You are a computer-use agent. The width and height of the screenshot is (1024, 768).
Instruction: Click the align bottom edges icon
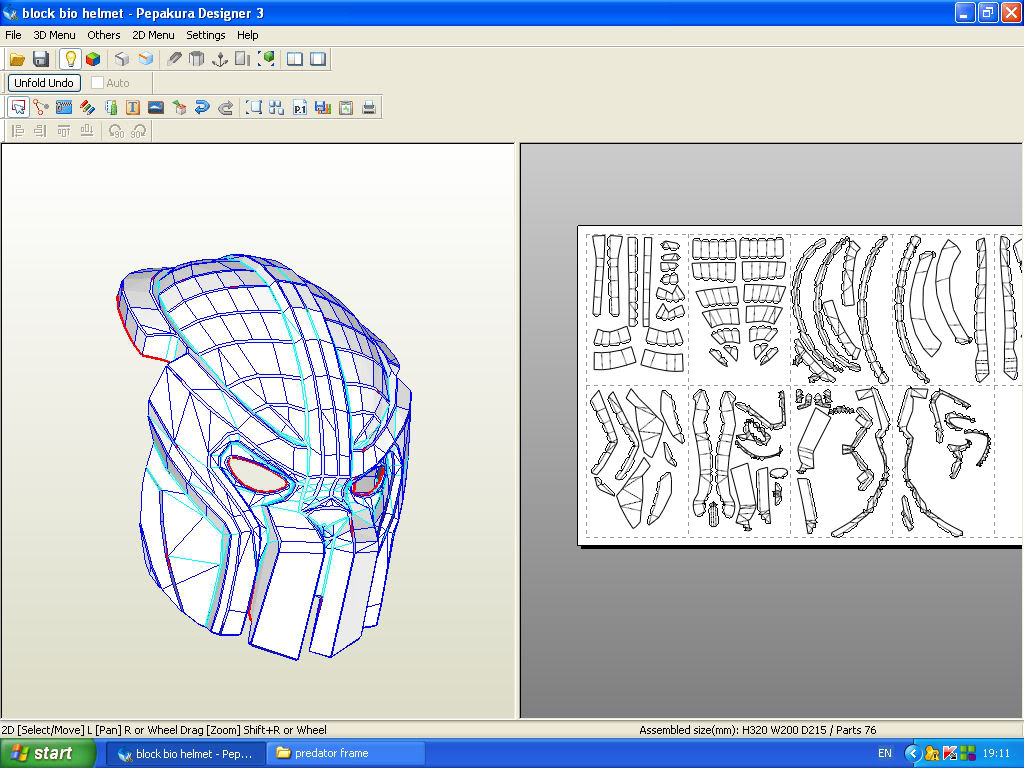click(x=86, y=131)
